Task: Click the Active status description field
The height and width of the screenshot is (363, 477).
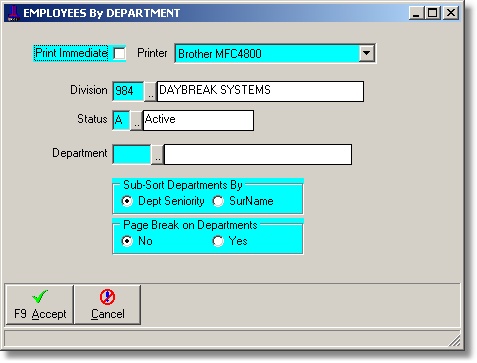Action: [x=198, y=120]
